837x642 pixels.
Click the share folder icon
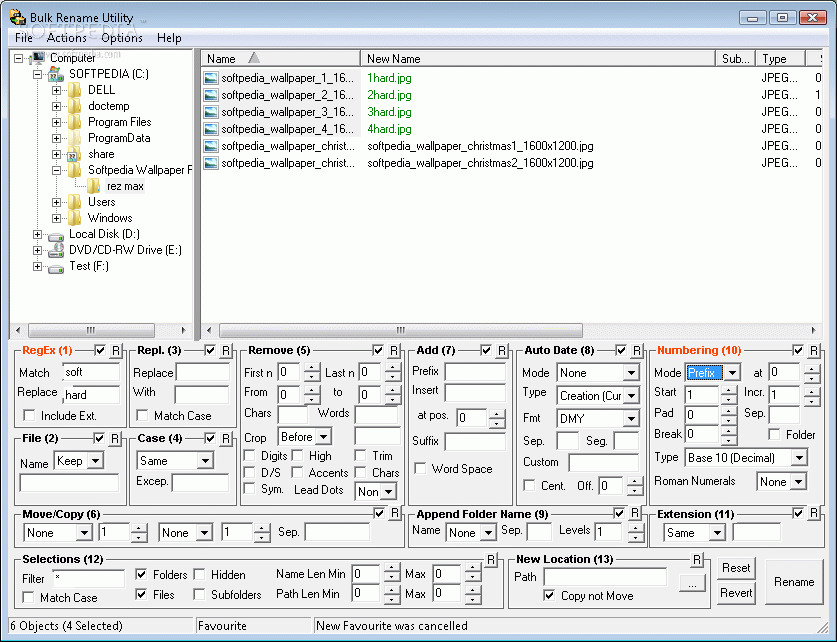click(74, 154)
